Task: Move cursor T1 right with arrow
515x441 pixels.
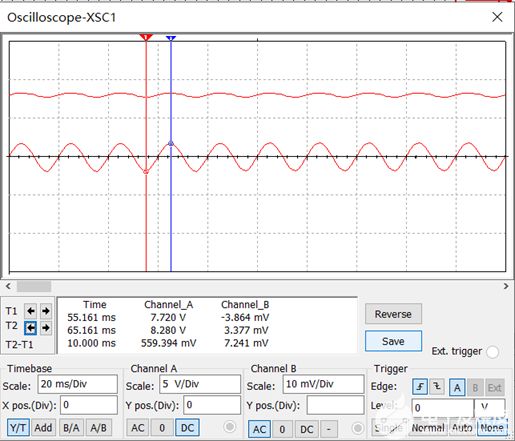Action: click(46, 311)
